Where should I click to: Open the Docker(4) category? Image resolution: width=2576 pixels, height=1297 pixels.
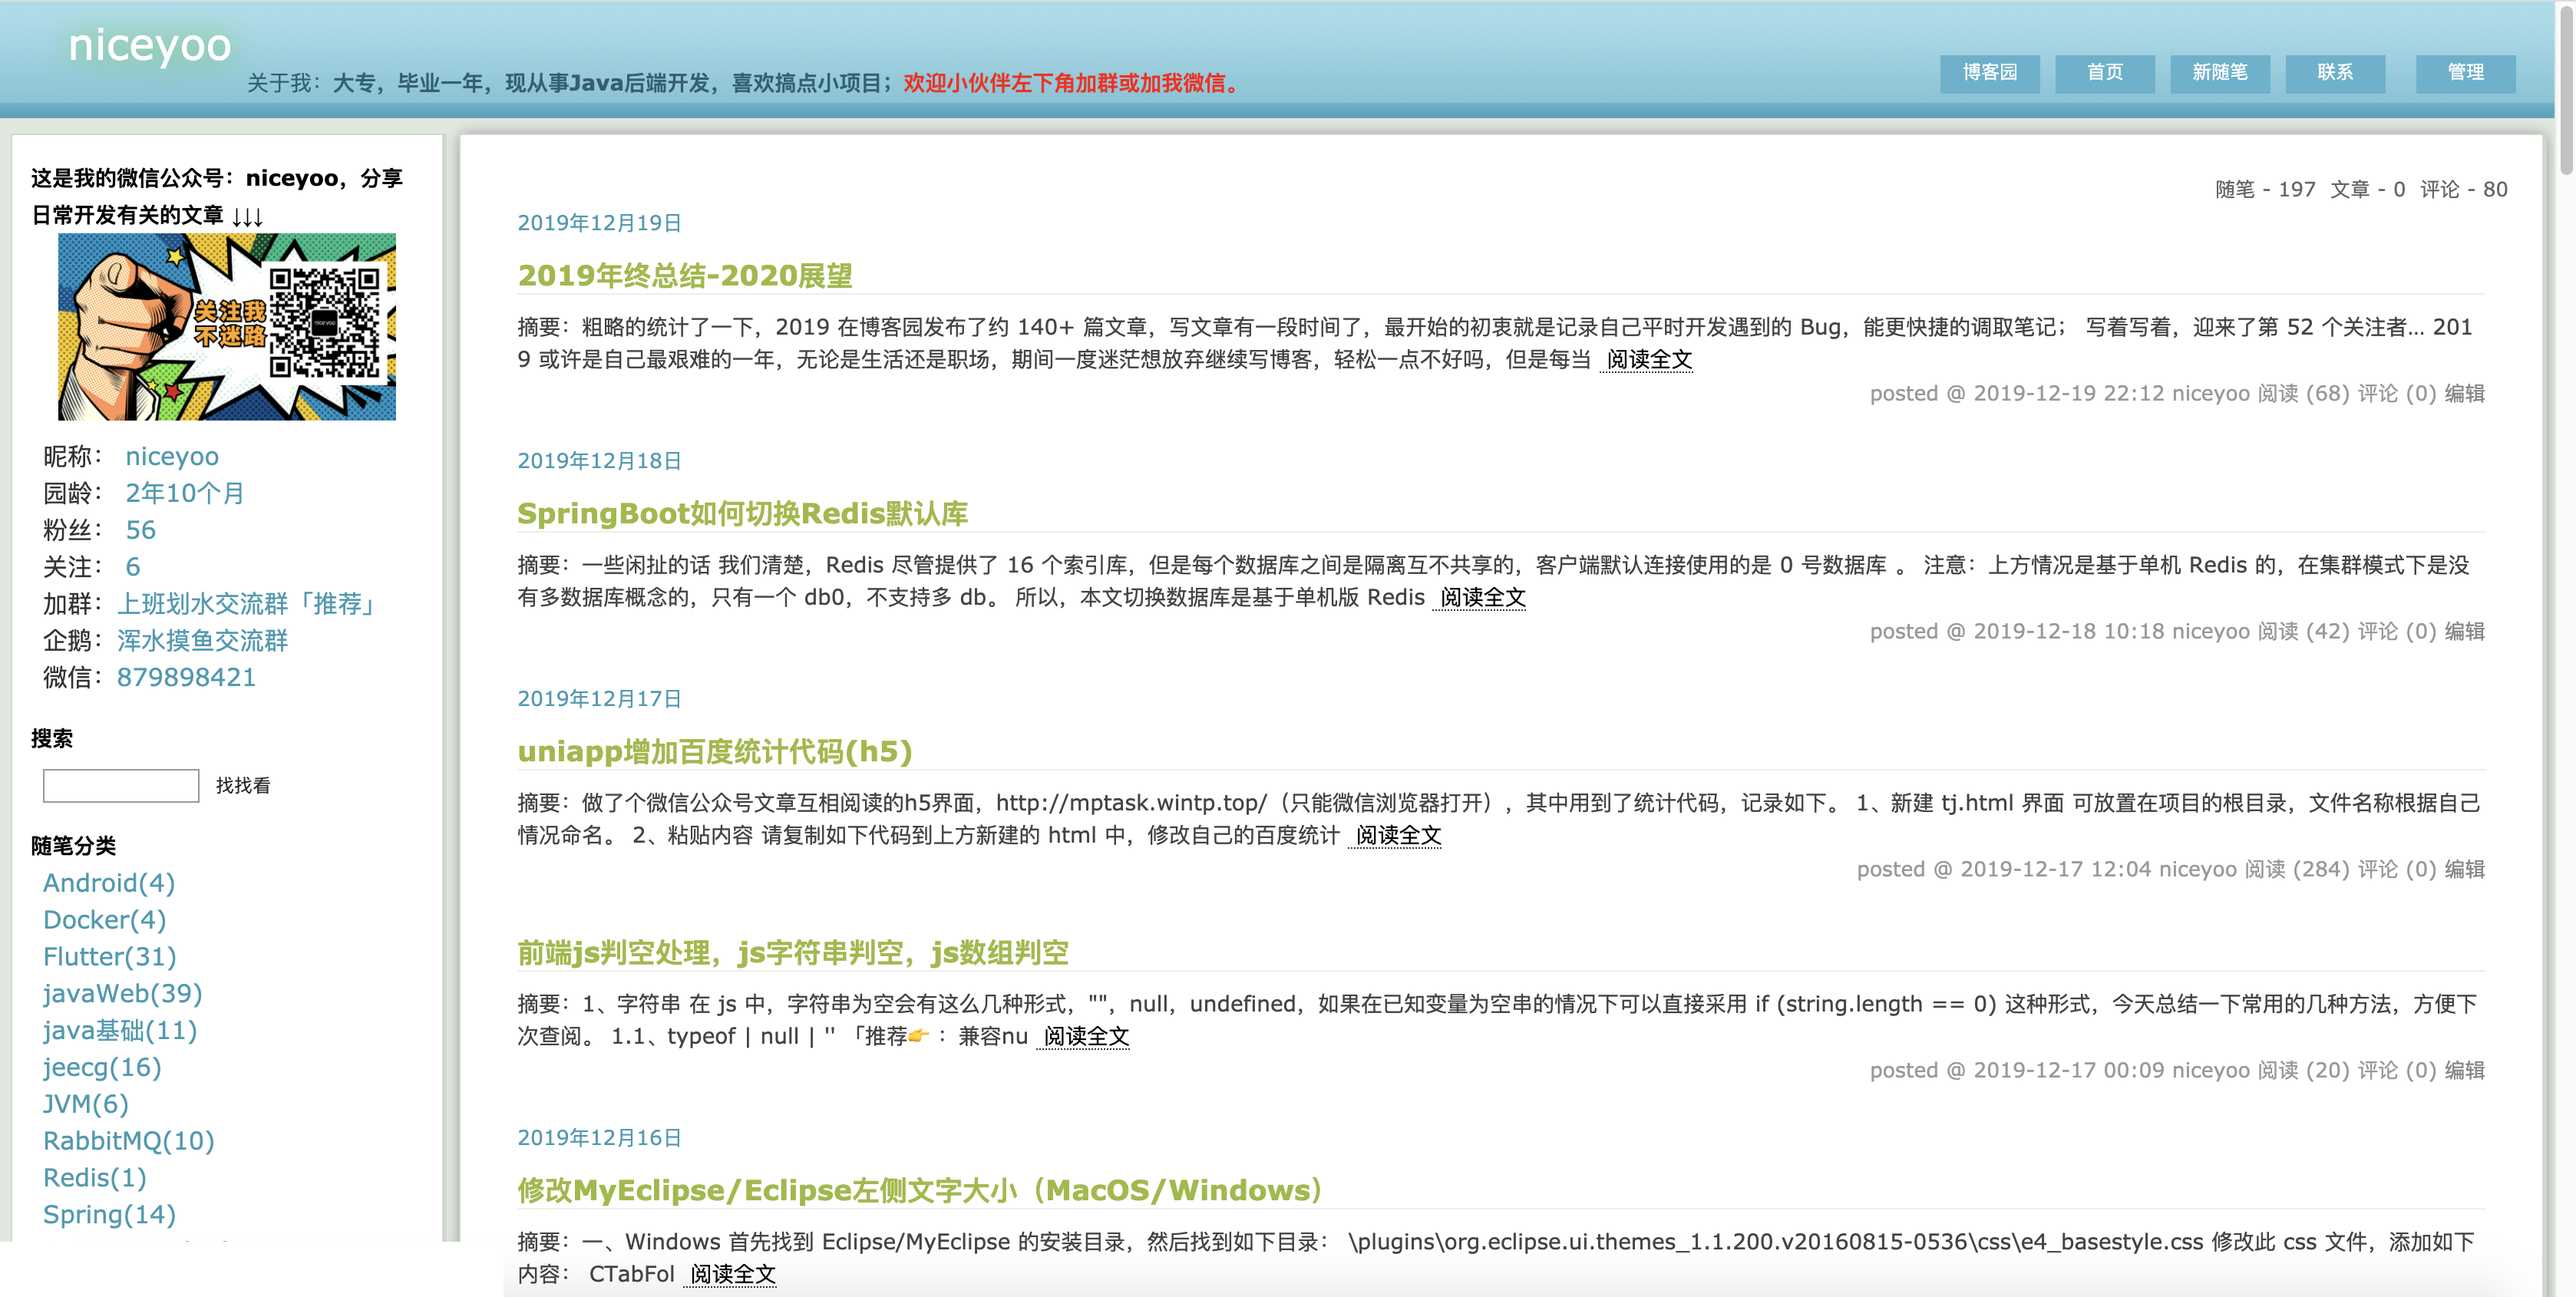(104, 920)
